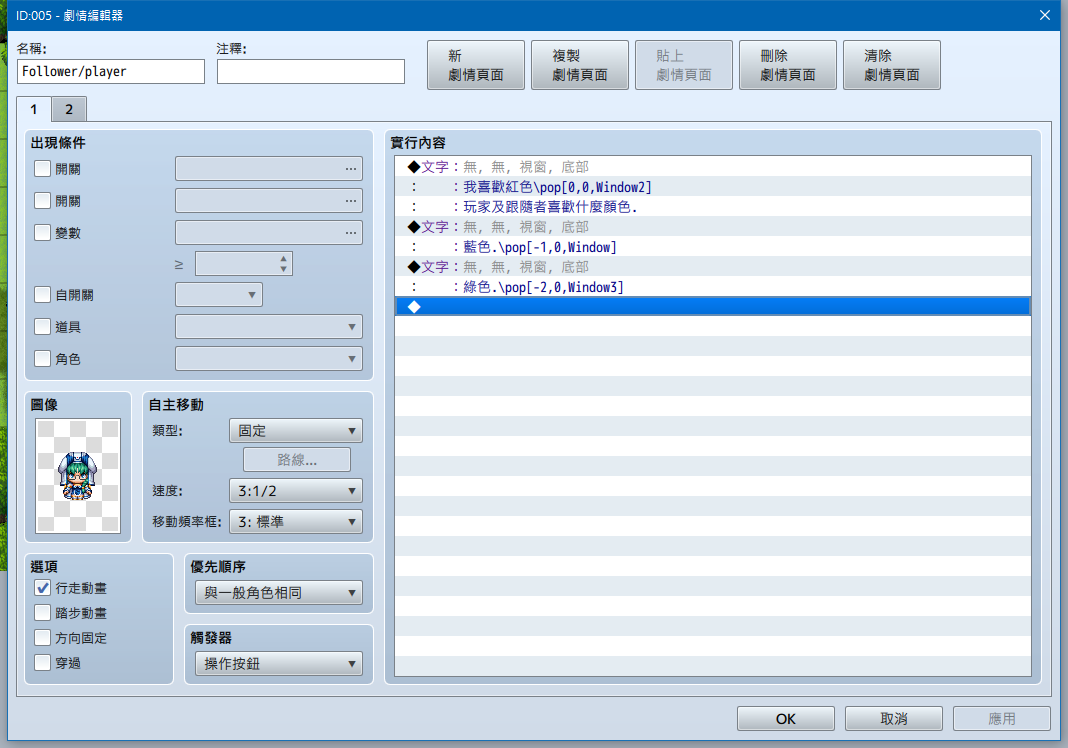
Task: Click the 取消 cancel button
Action: click(894, 719)
